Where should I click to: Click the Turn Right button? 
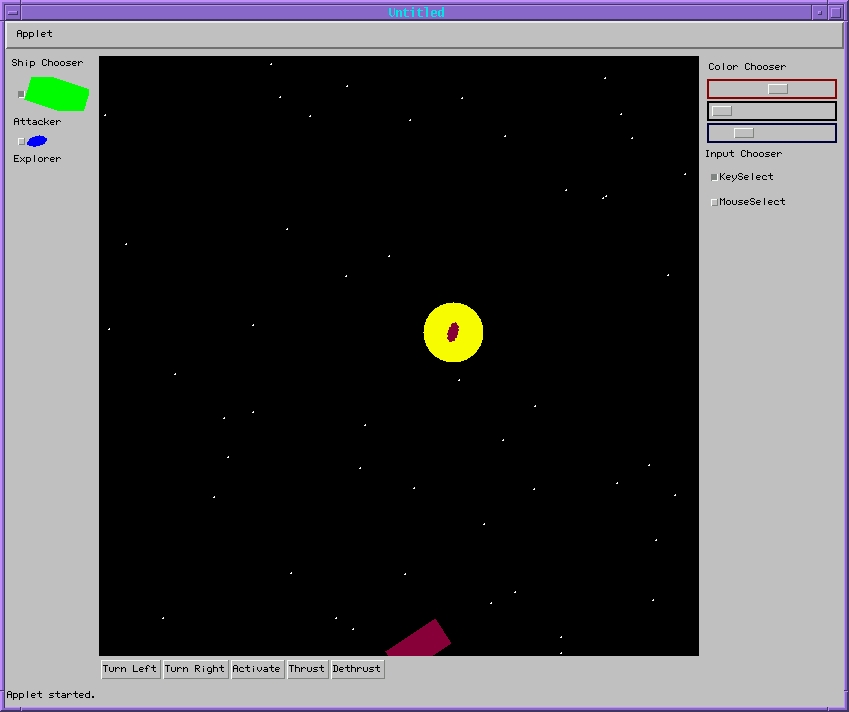[x=195, y=669]
